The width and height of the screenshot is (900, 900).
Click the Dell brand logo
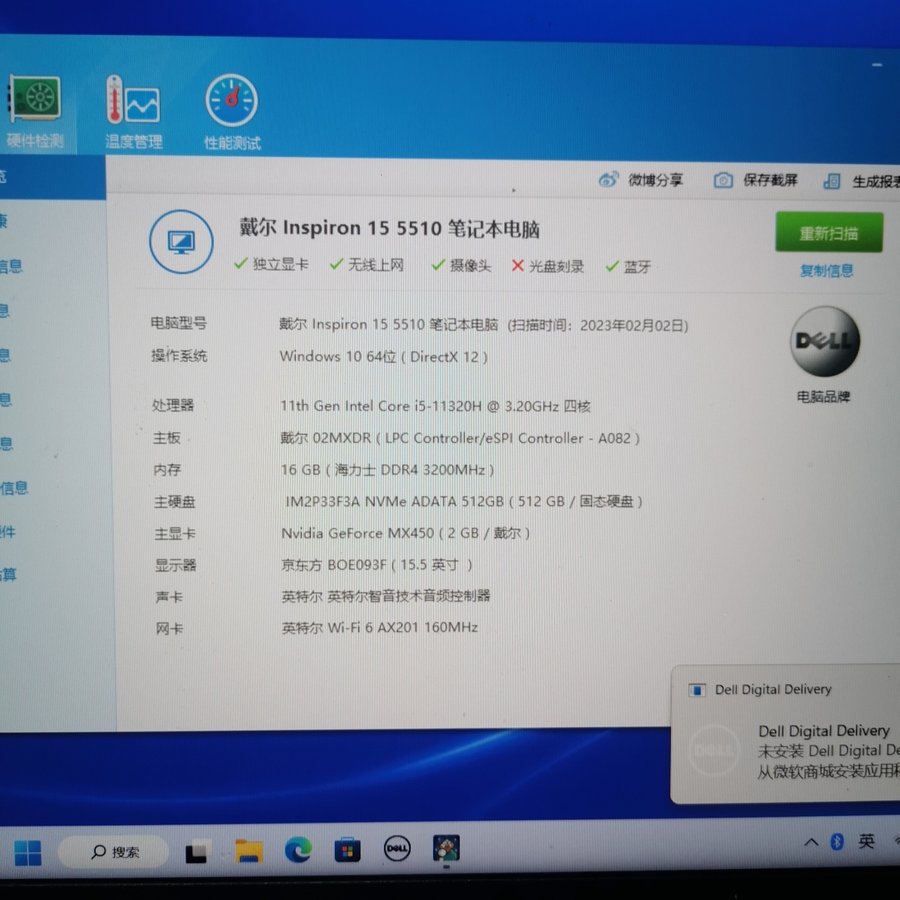(825, 342)
